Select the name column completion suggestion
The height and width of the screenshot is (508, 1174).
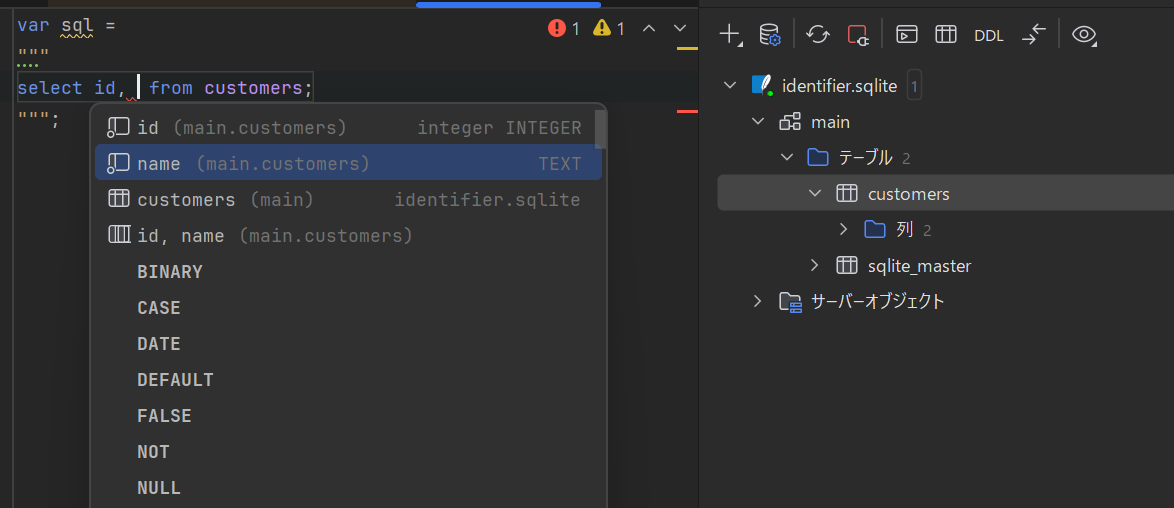tap(348, 163)
